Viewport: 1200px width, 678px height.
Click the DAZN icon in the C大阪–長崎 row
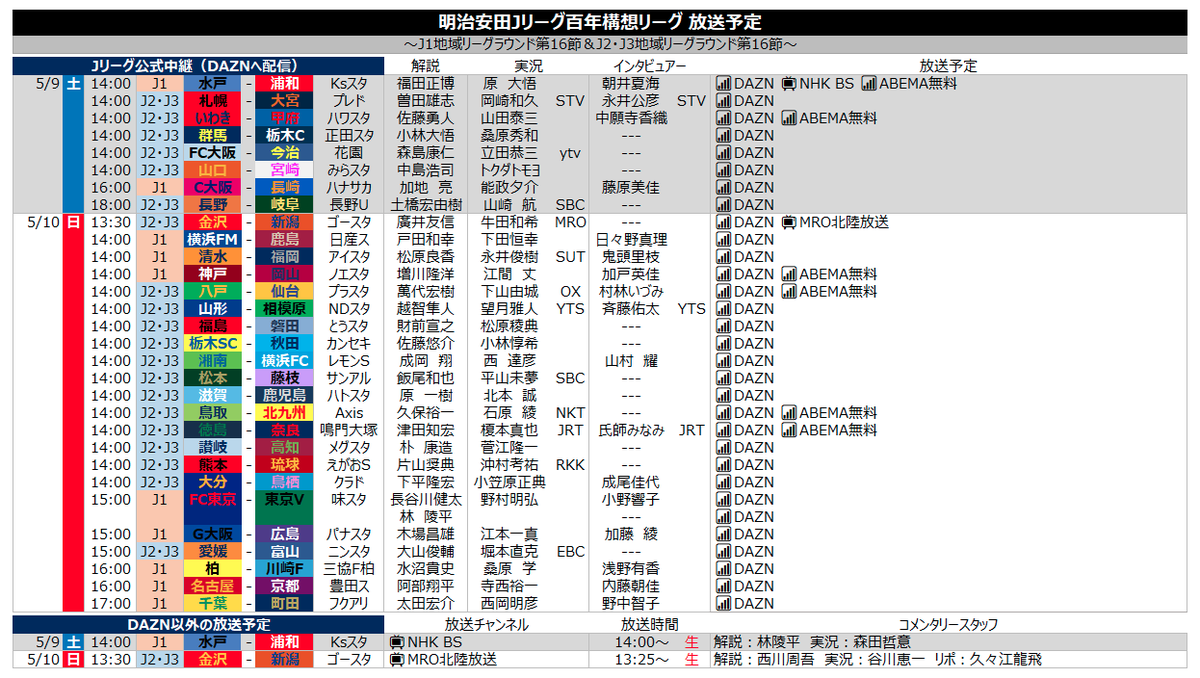tap(724, 187)
